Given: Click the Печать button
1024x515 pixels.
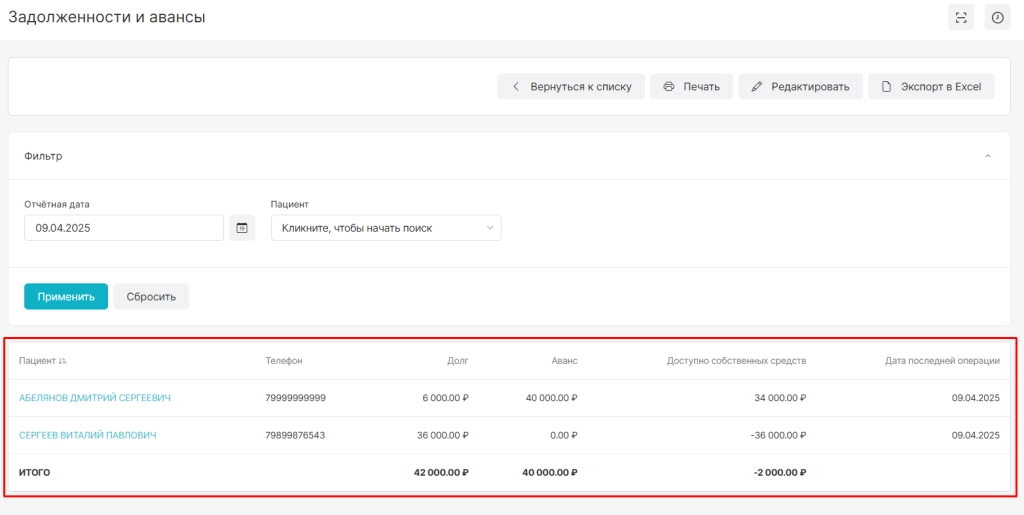Looking at the screenshot, I should coord(691,87).
